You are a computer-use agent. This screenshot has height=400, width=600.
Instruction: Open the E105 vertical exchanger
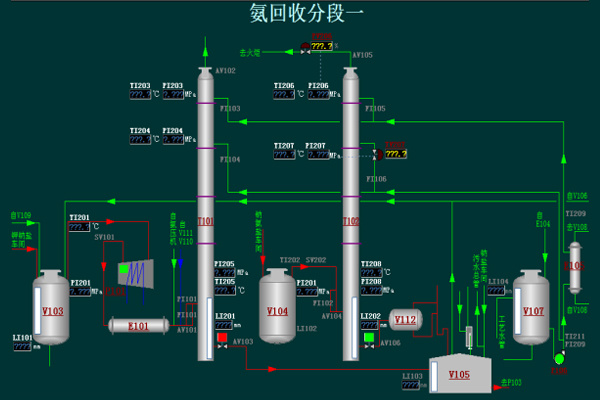pyautogui.click(x=575, y=268)
